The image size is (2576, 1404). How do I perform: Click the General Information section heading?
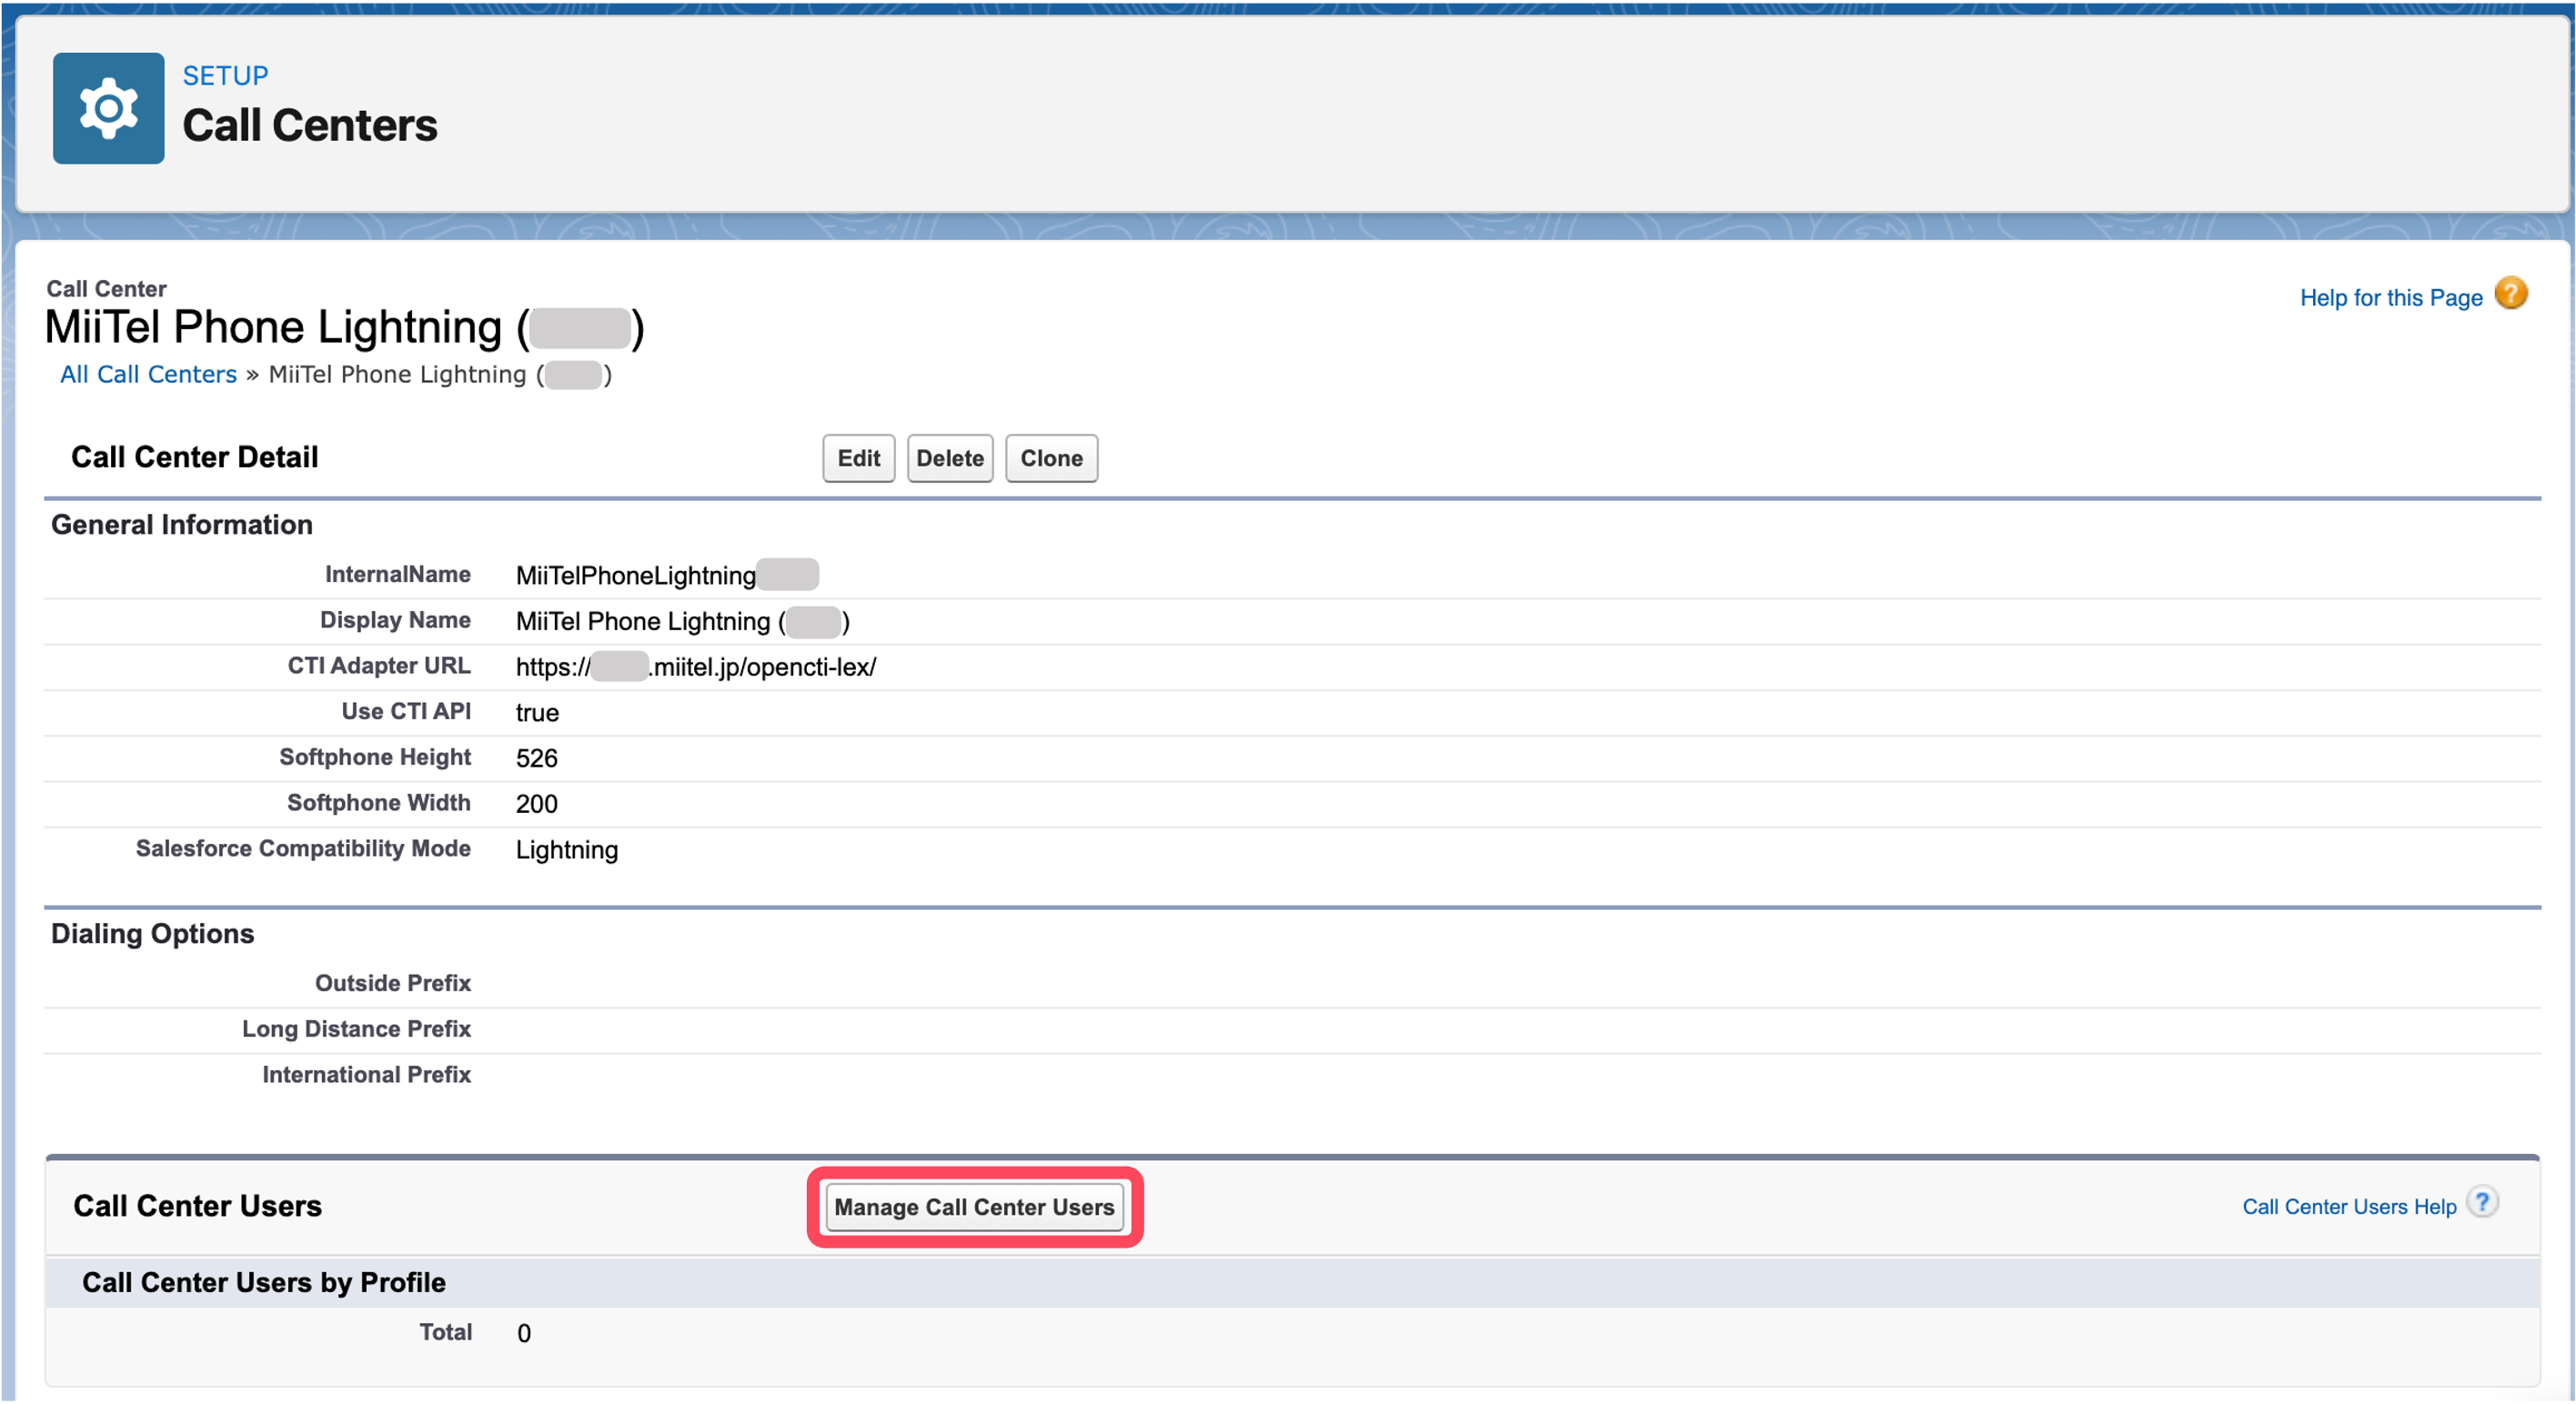click(181, 525)
